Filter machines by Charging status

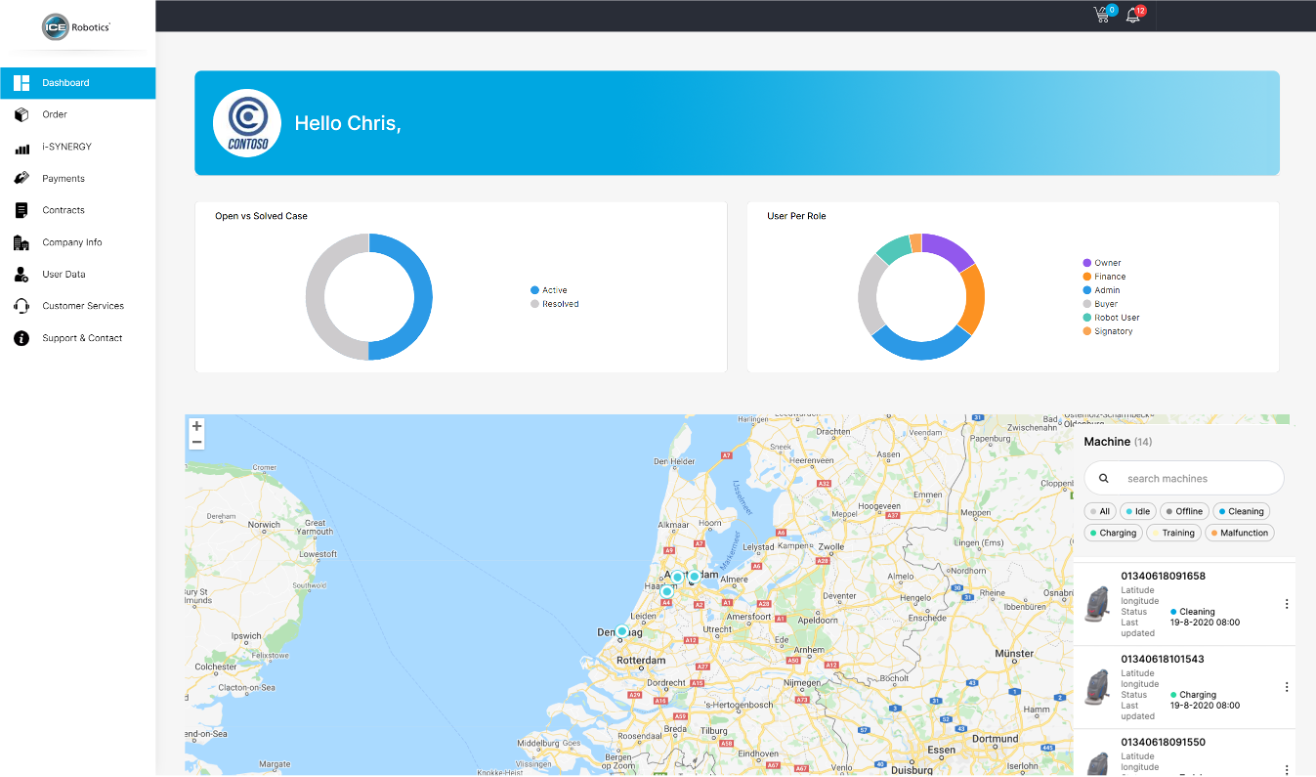click(1113, 533)
